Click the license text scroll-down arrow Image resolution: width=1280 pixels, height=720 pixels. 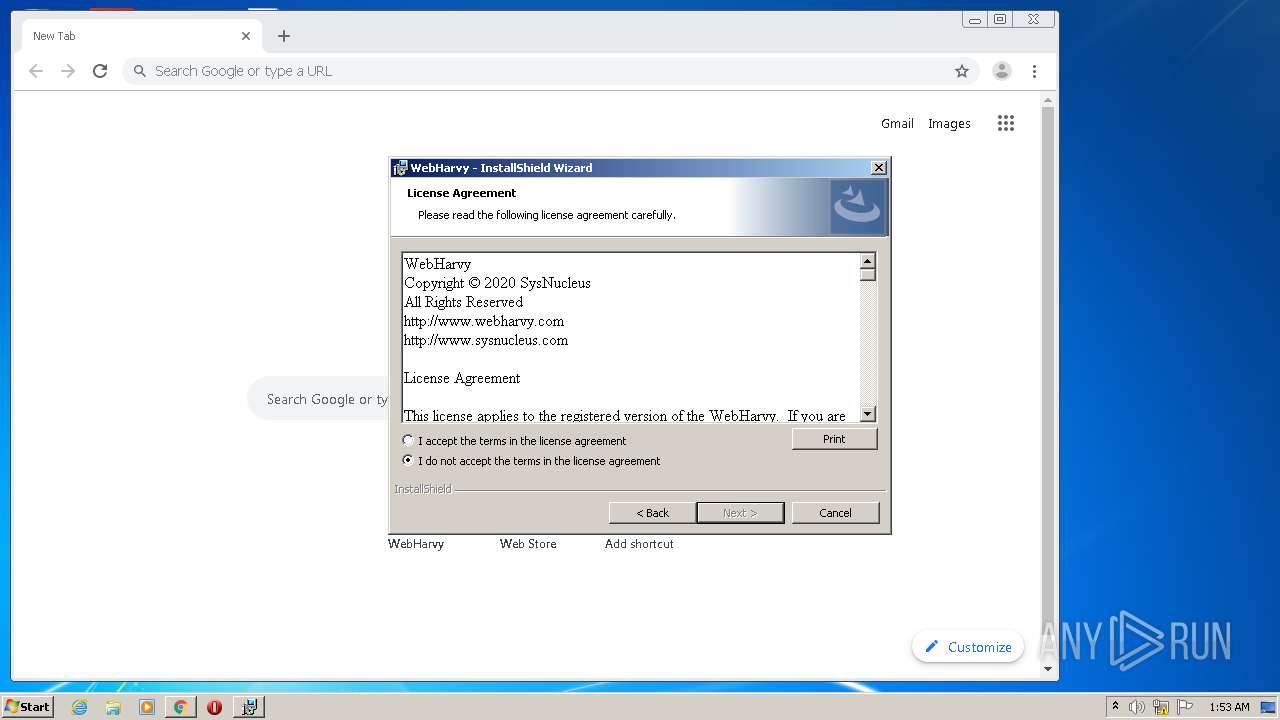point(868,414)
